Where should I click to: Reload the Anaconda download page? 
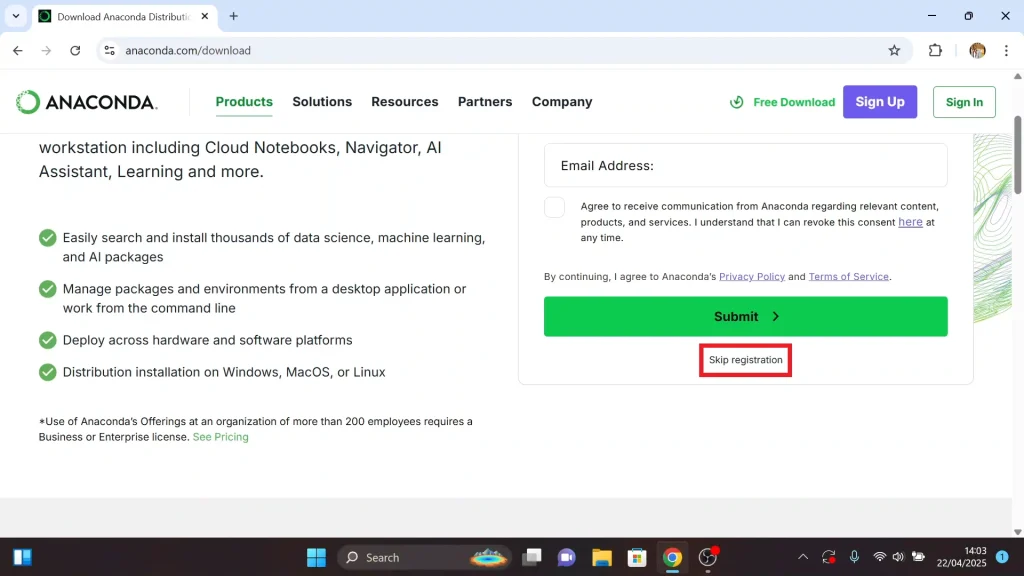click(x=75, y=50)
